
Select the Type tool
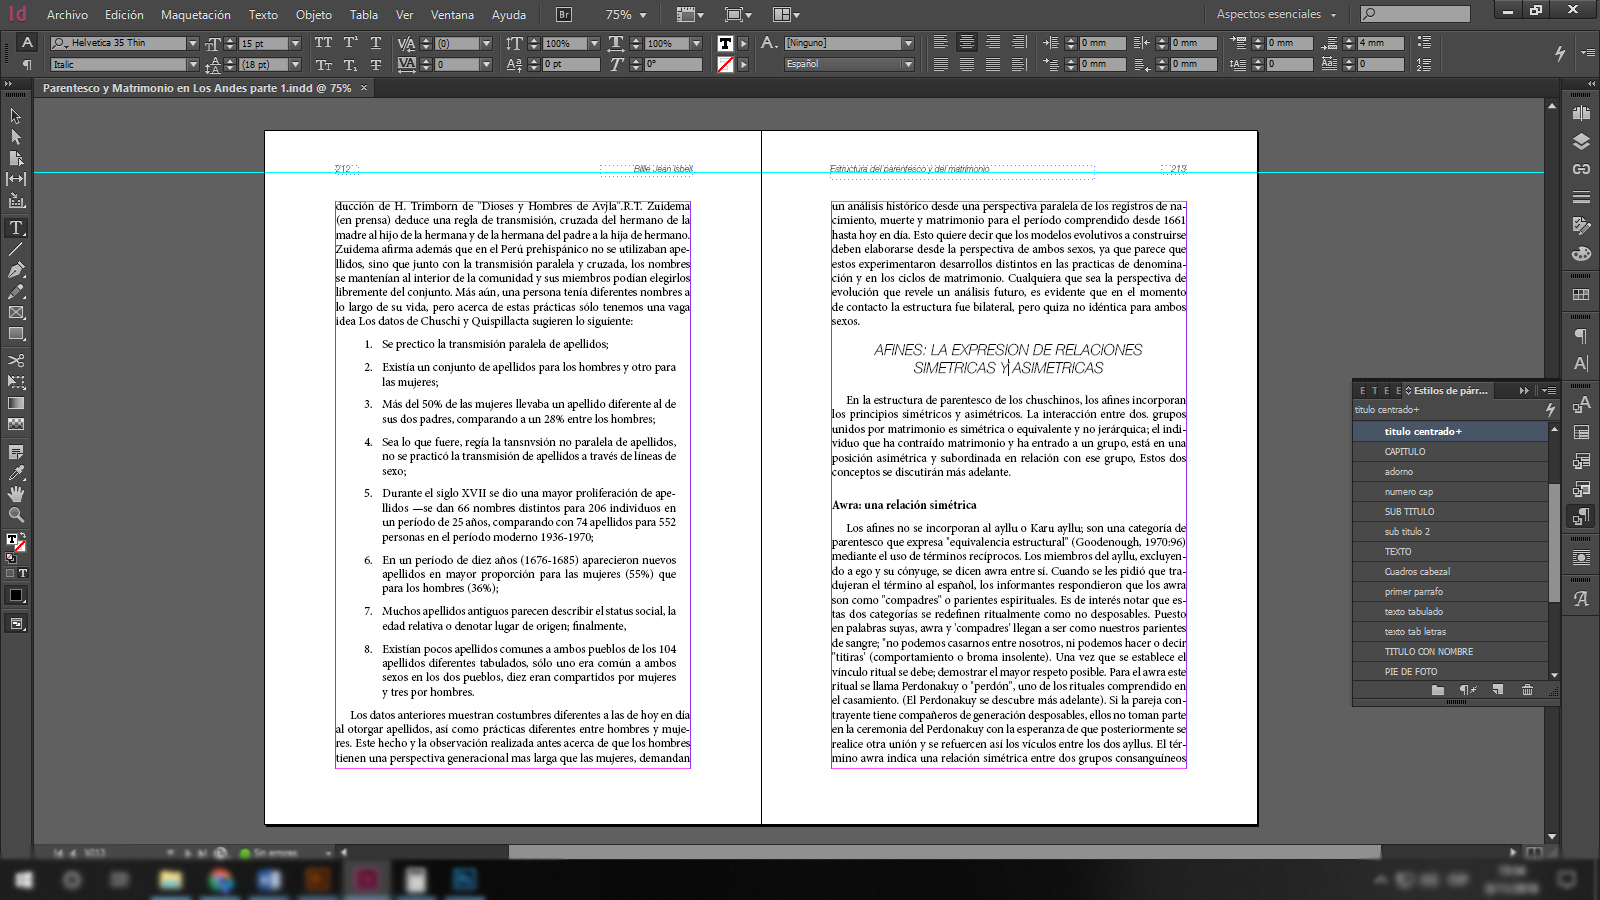tap(16, 228)
